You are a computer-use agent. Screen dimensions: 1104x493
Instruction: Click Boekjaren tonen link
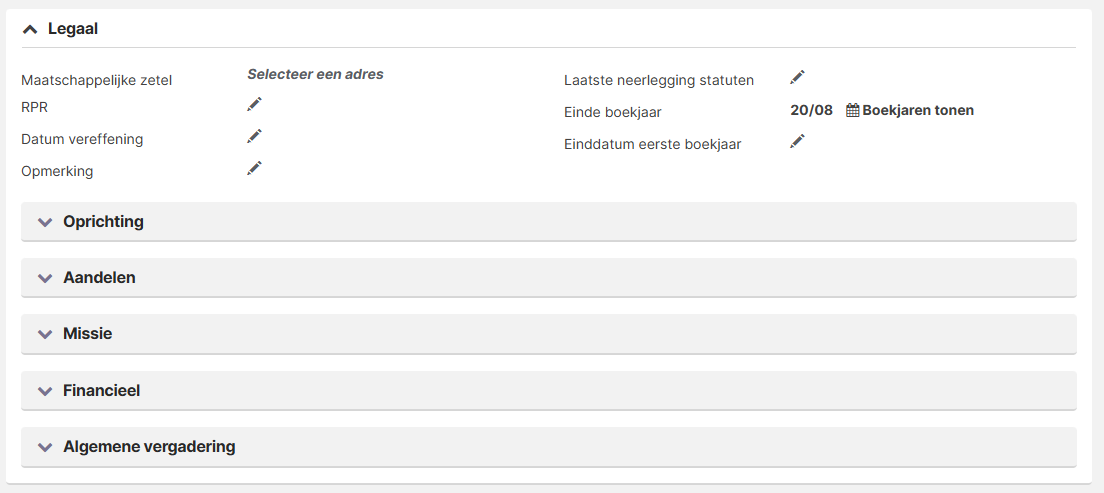pyautogui.click(x=918, y=111)
